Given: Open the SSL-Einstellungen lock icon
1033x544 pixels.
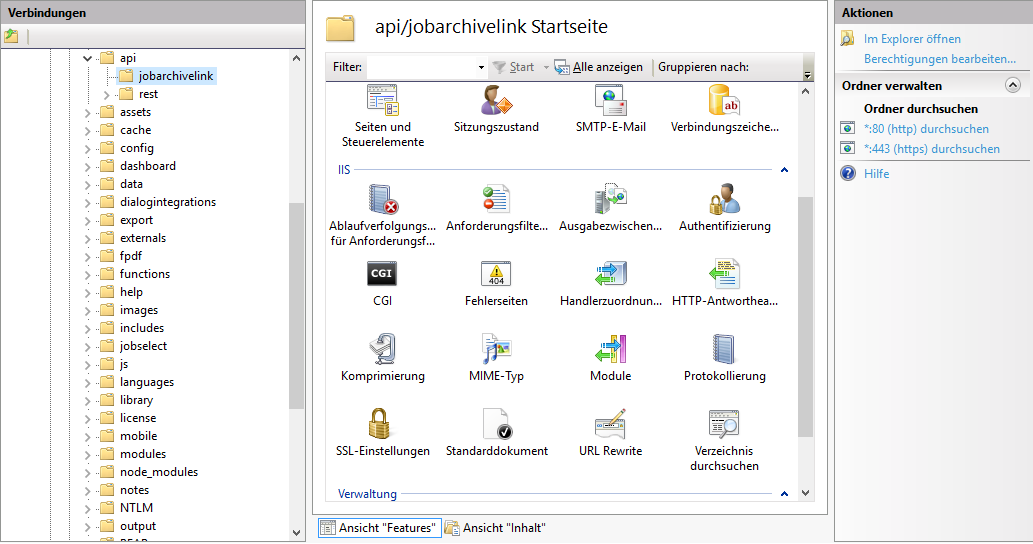Looking at the screenshot, I should pos(382,424).
